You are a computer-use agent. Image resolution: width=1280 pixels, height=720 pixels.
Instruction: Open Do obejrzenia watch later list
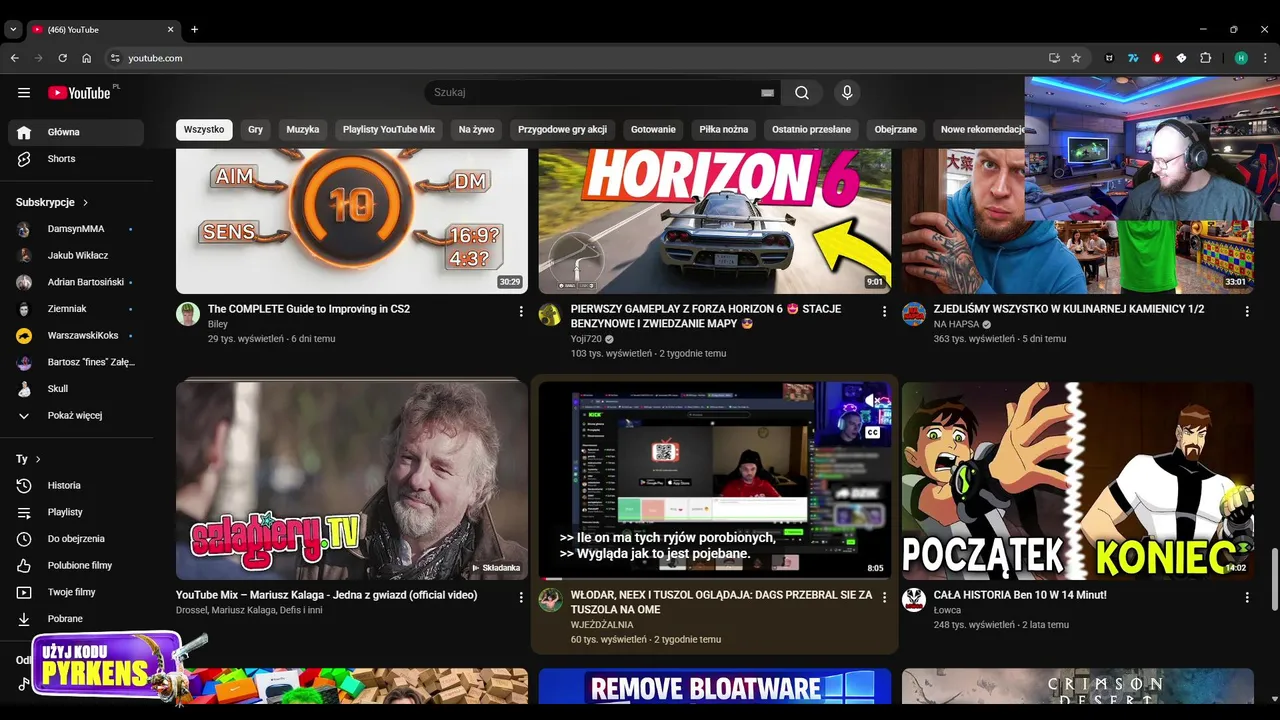point(76,539)
